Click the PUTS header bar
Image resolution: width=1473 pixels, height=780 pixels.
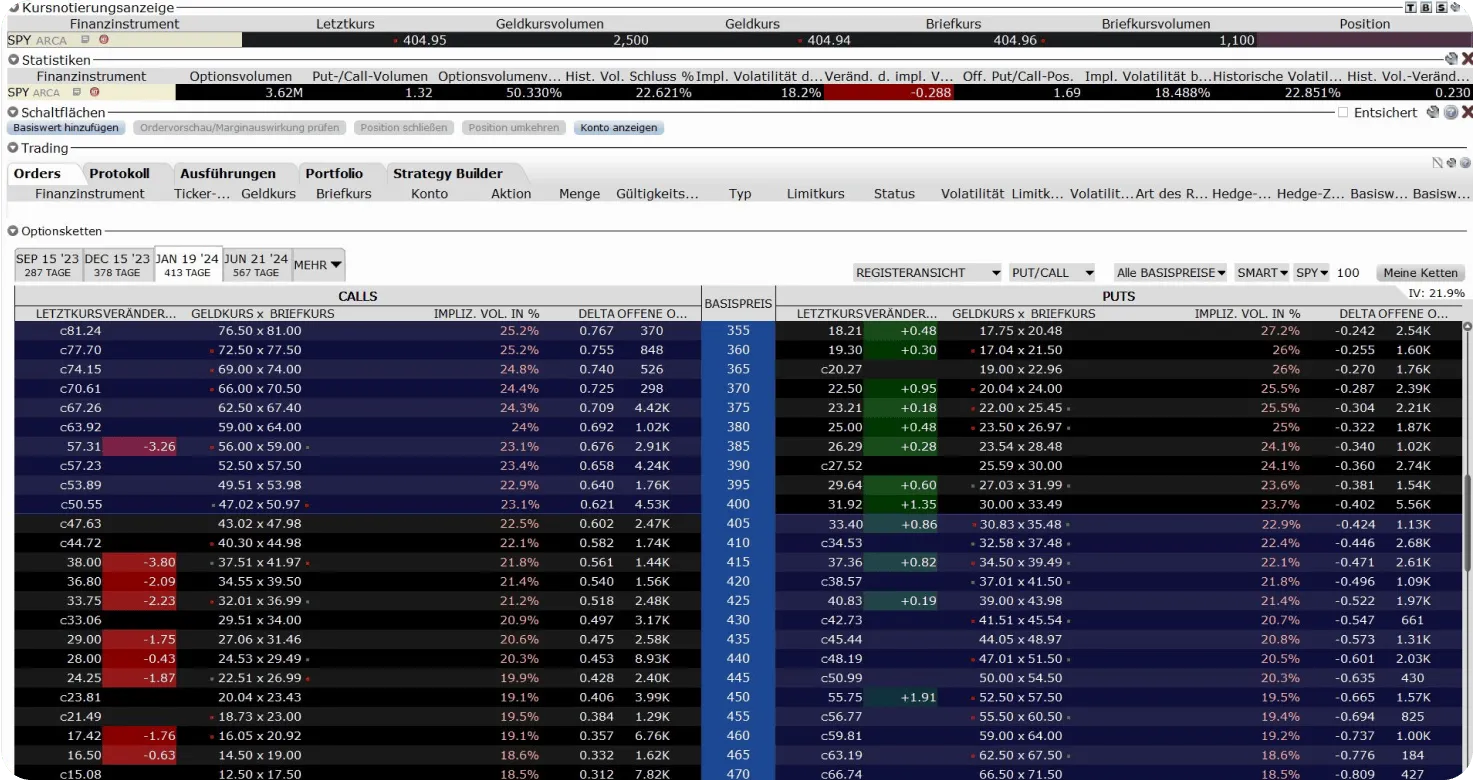point(1118,296)
